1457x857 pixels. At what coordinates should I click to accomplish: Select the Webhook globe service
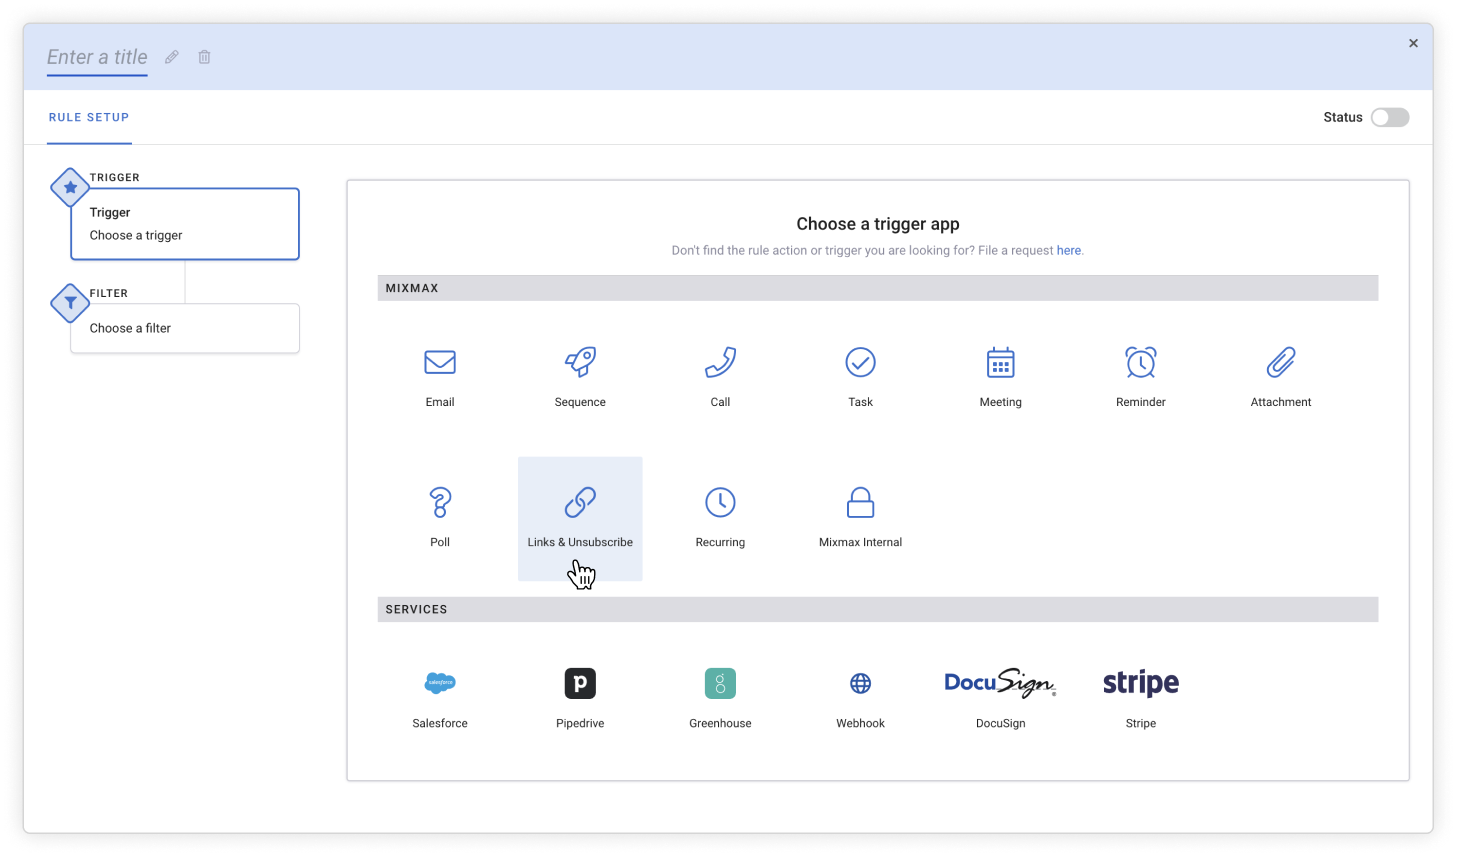860,683
